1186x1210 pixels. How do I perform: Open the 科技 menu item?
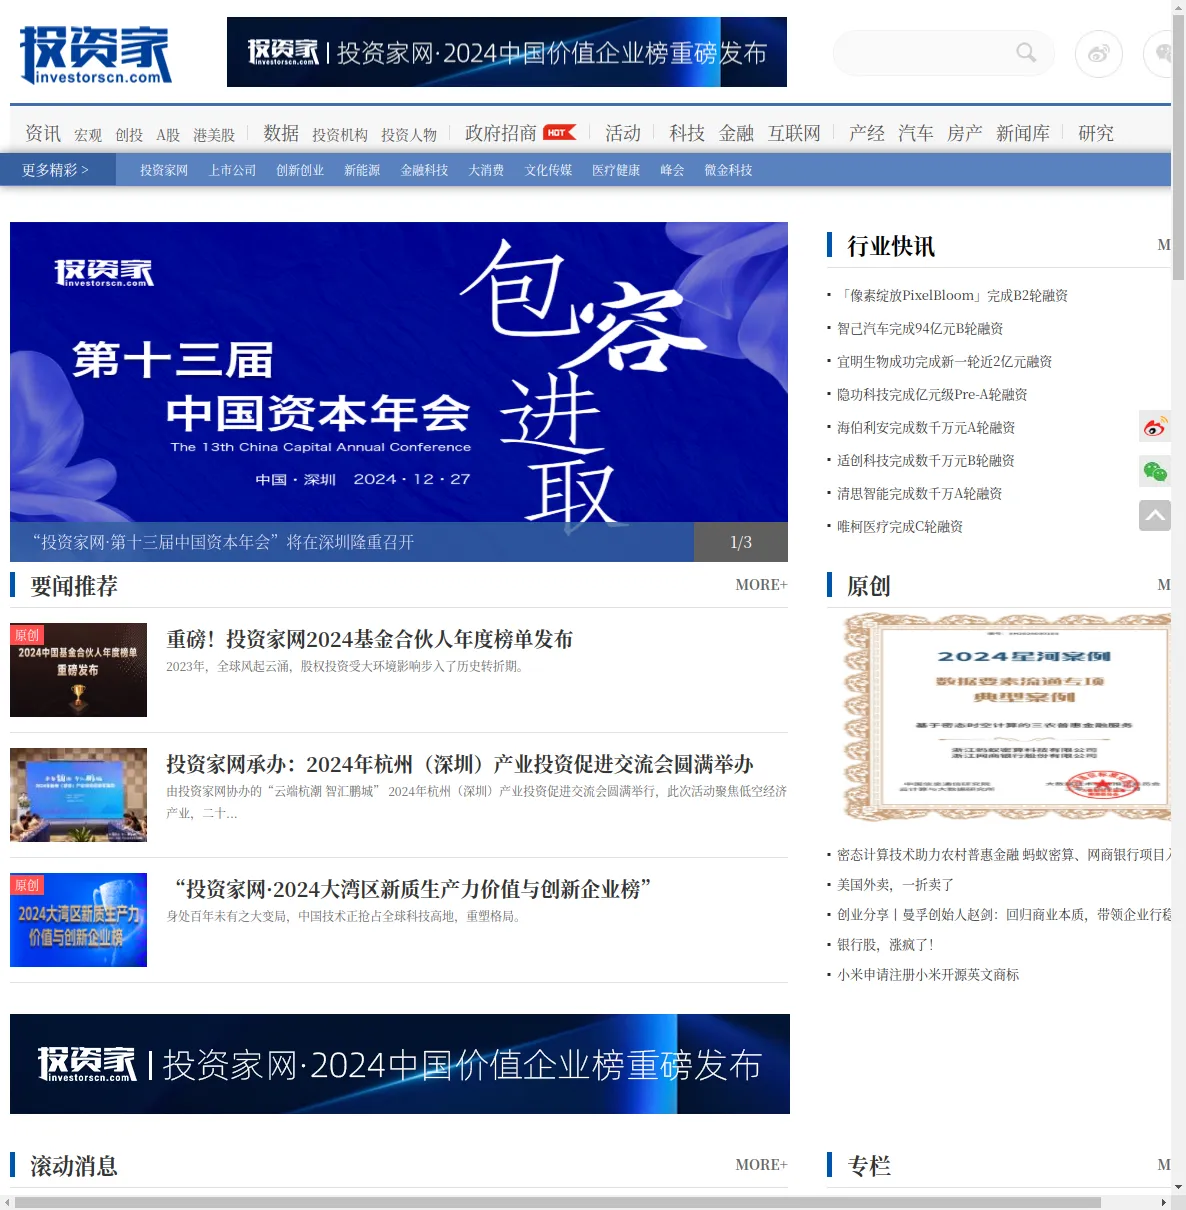(x=687, y=133)
